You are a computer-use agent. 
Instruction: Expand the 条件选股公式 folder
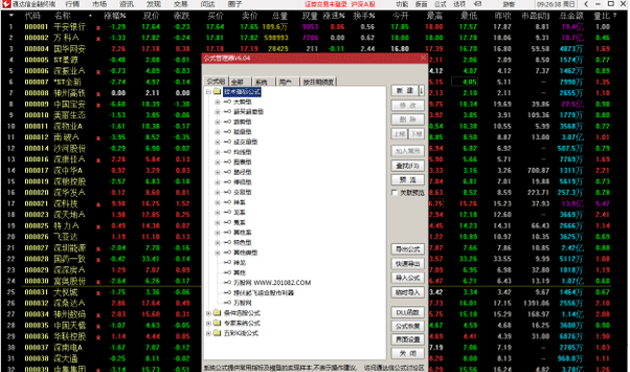pos(209,313)
